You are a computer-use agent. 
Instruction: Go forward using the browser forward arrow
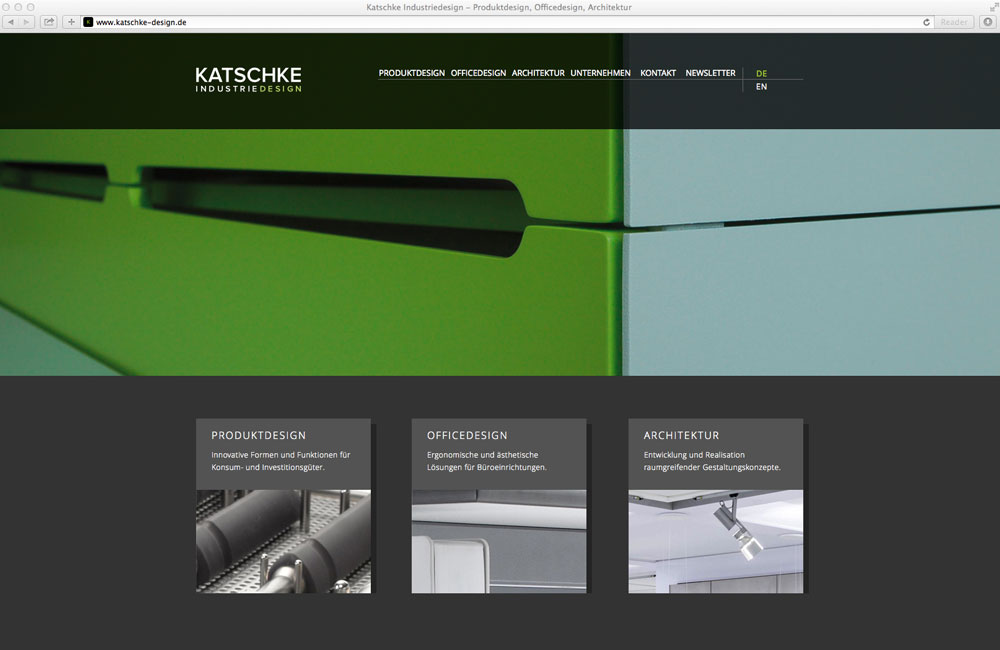tap(27, 22)
